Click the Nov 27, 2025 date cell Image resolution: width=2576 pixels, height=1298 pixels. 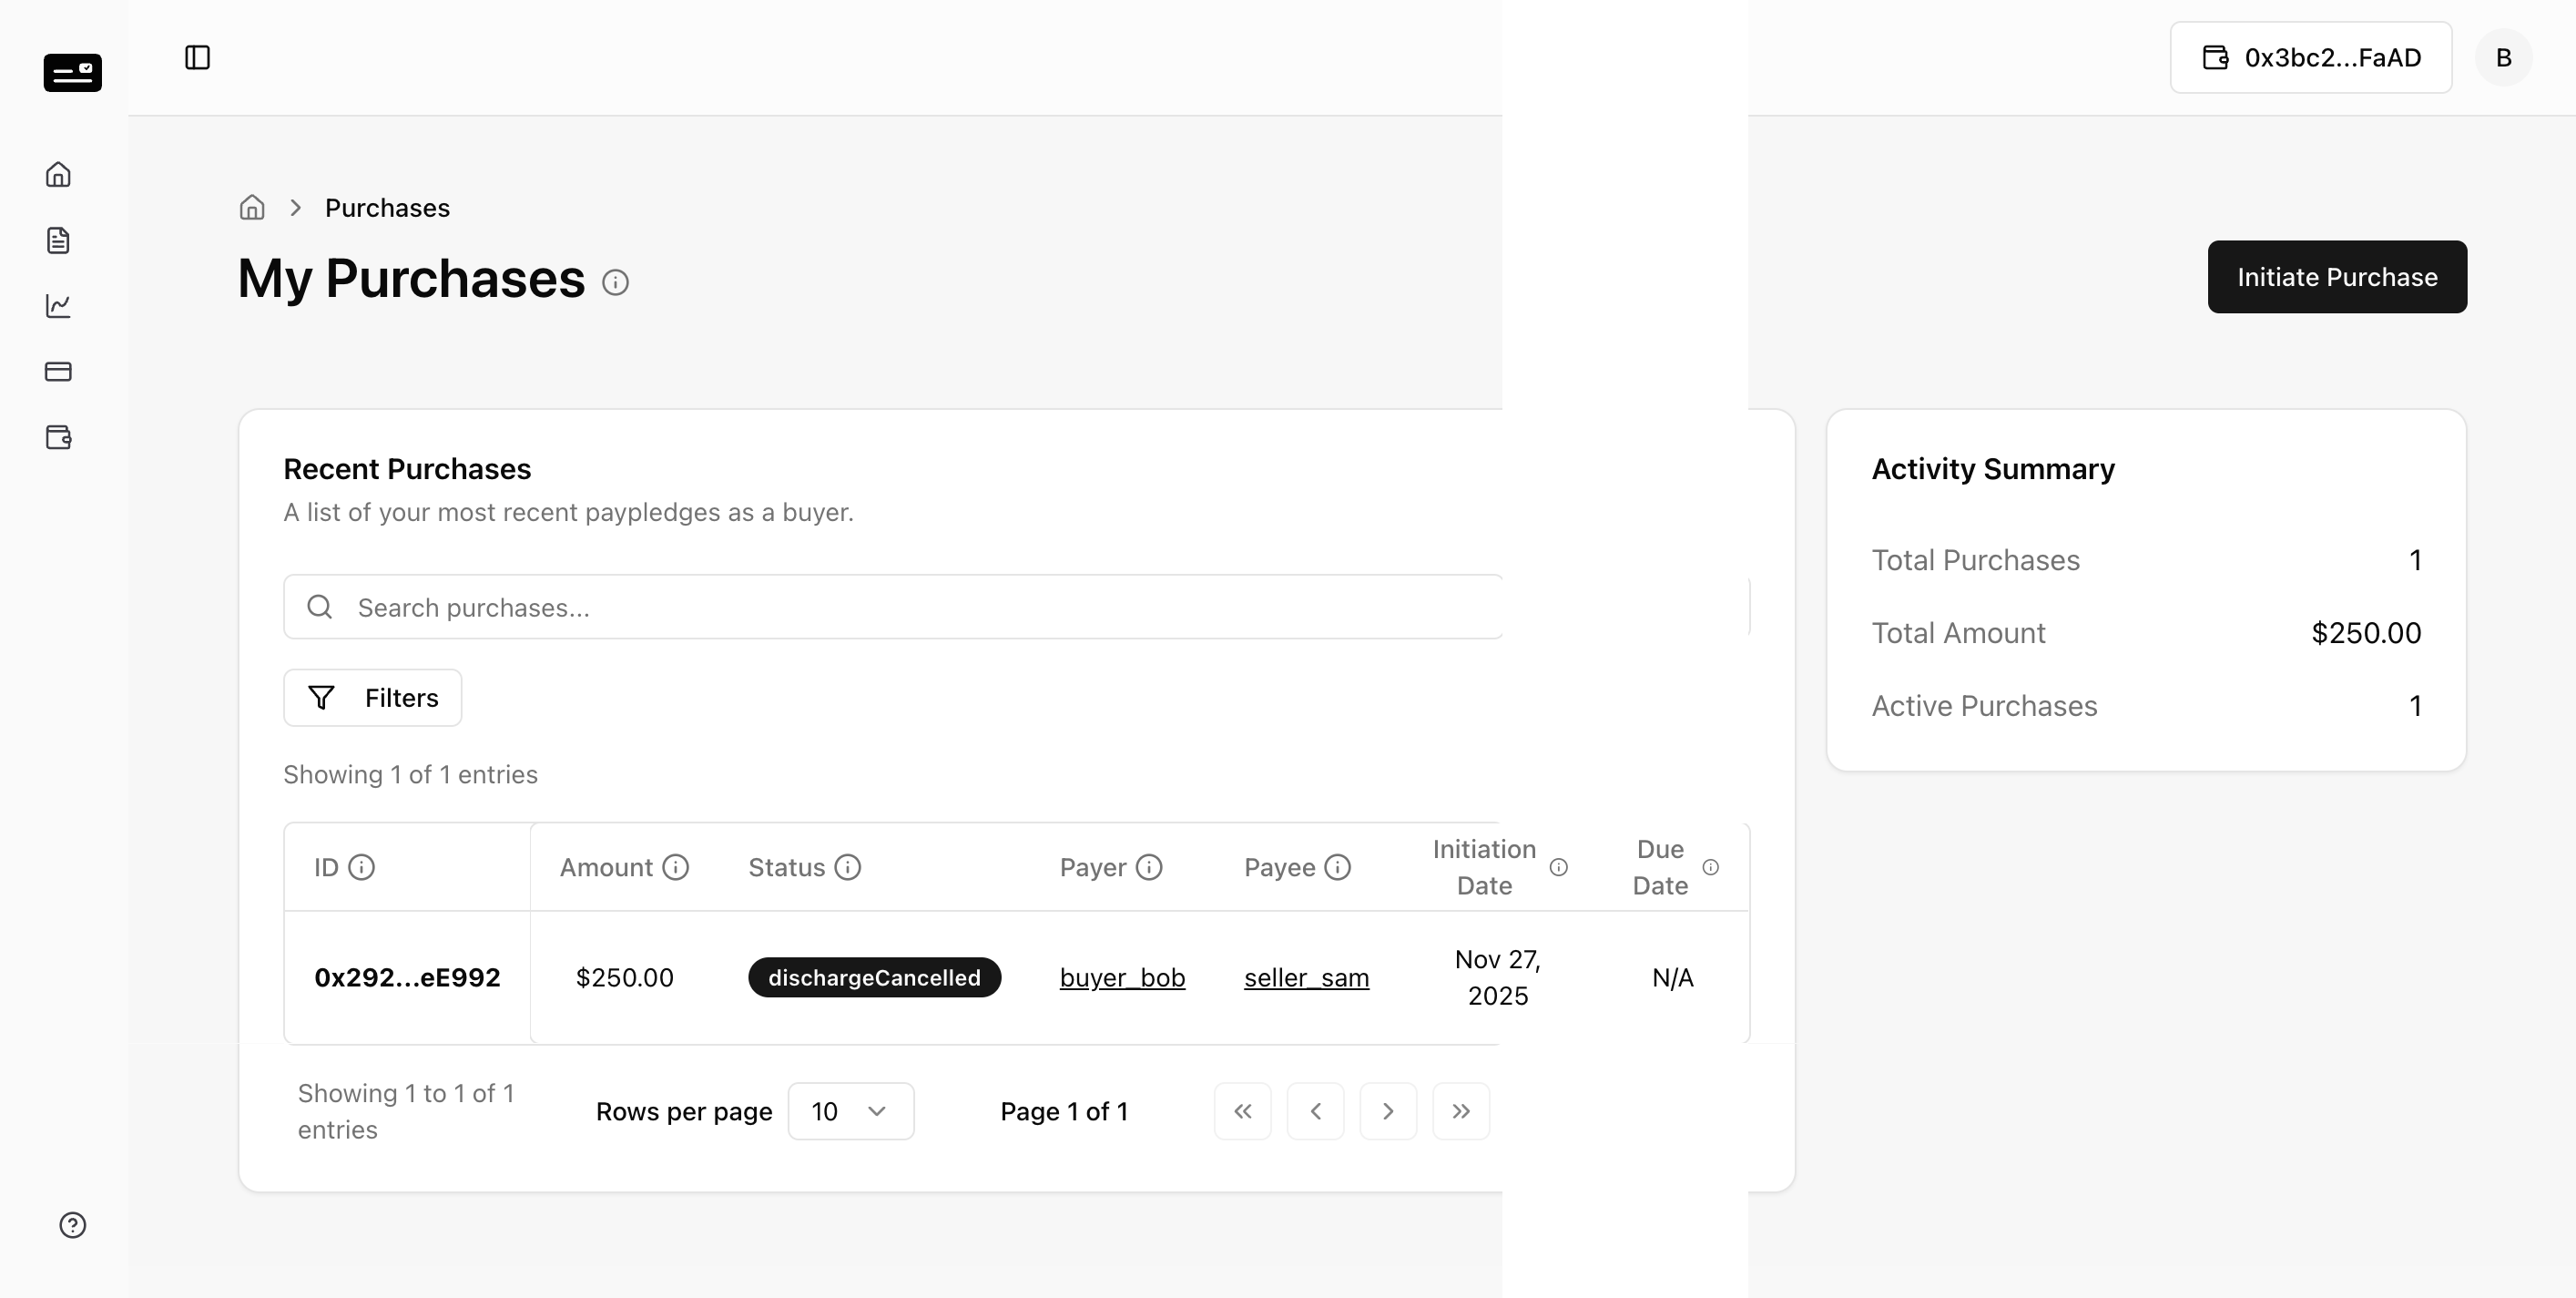1497,978
